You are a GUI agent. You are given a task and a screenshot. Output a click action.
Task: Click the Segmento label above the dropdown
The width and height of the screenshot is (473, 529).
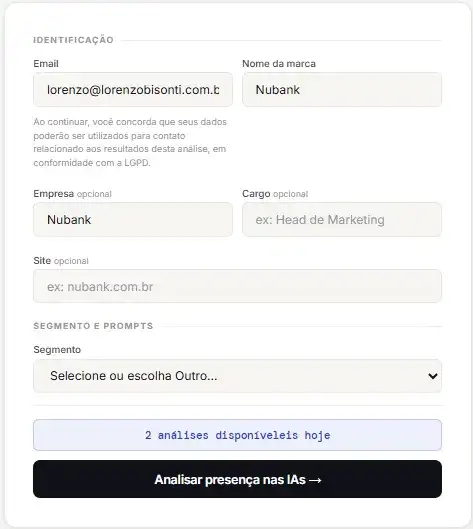tap(57, 350)
